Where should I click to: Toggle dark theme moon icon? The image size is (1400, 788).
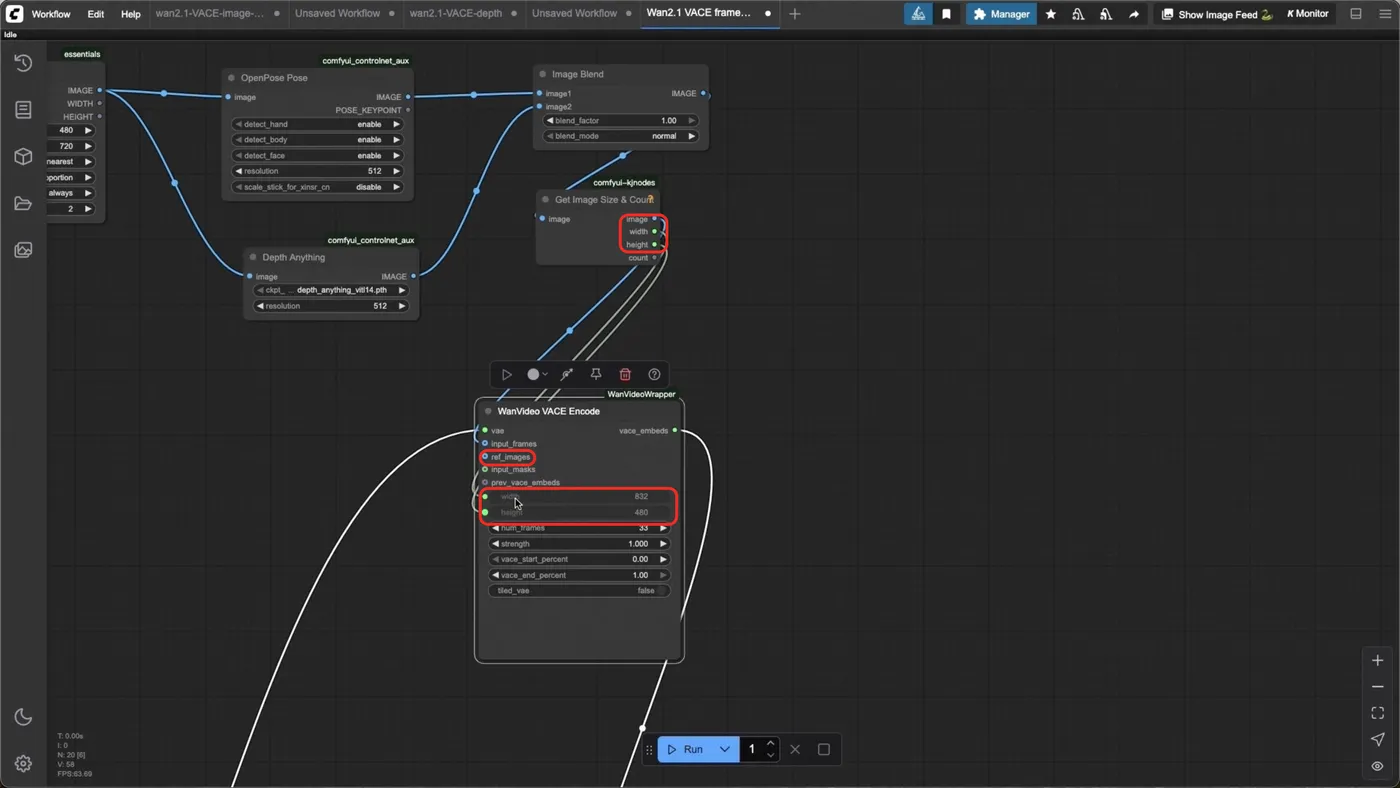(x=23, y=716)
